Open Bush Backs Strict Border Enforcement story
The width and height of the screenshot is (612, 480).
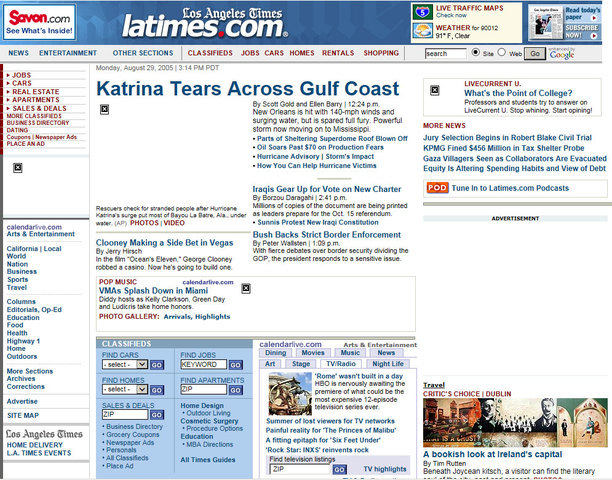327,235
